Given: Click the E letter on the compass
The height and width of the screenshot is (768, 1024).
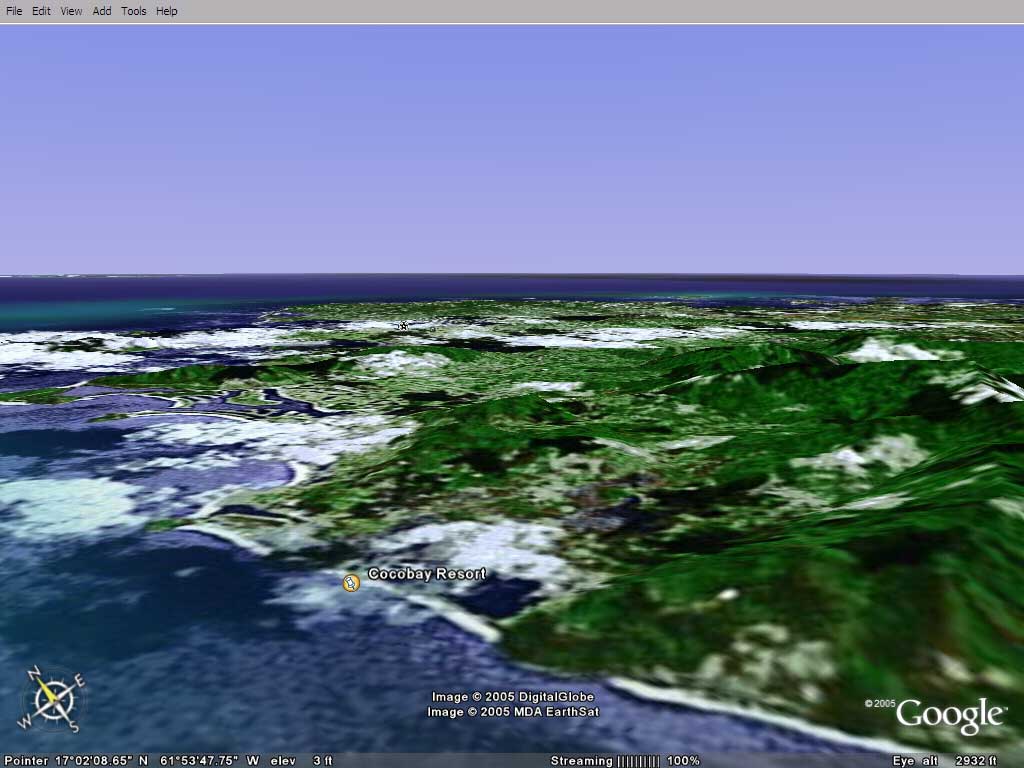Looking at the screenshot, I should [80, 682].
